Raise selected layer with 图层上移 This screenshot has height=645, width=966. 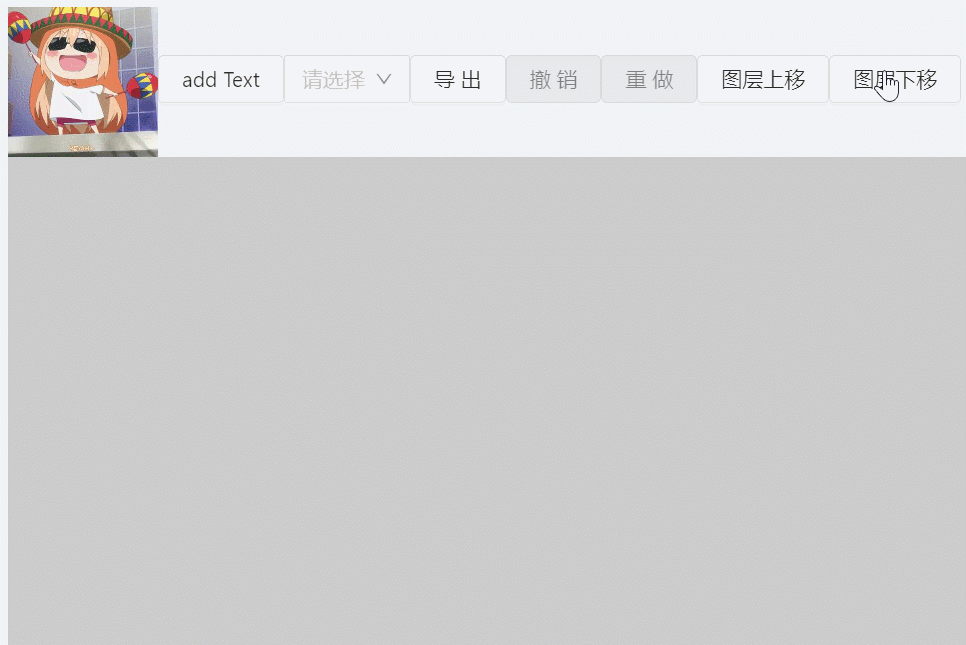click(763, 79)
